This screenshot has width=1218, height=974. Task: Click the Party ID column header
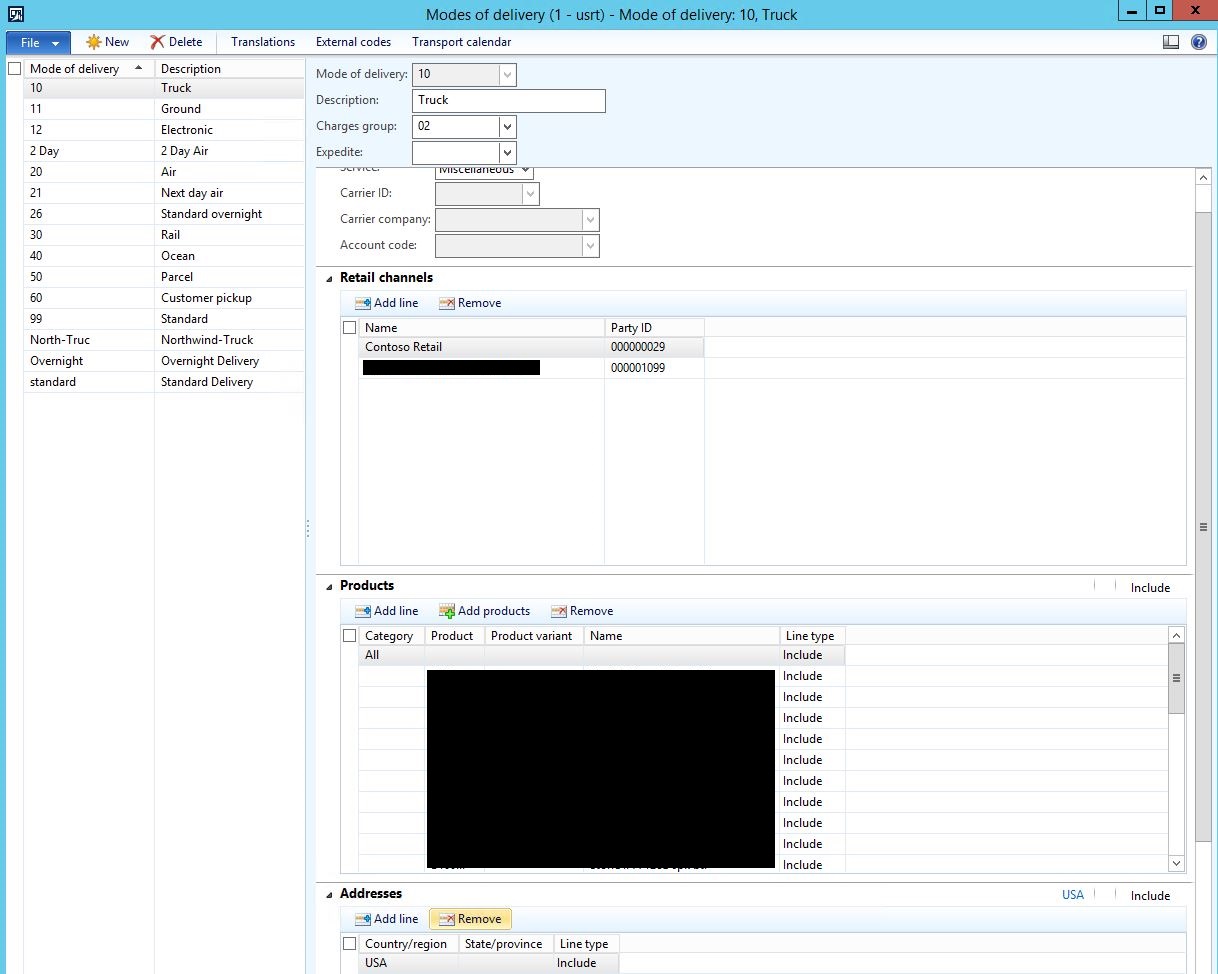point(654,328)
